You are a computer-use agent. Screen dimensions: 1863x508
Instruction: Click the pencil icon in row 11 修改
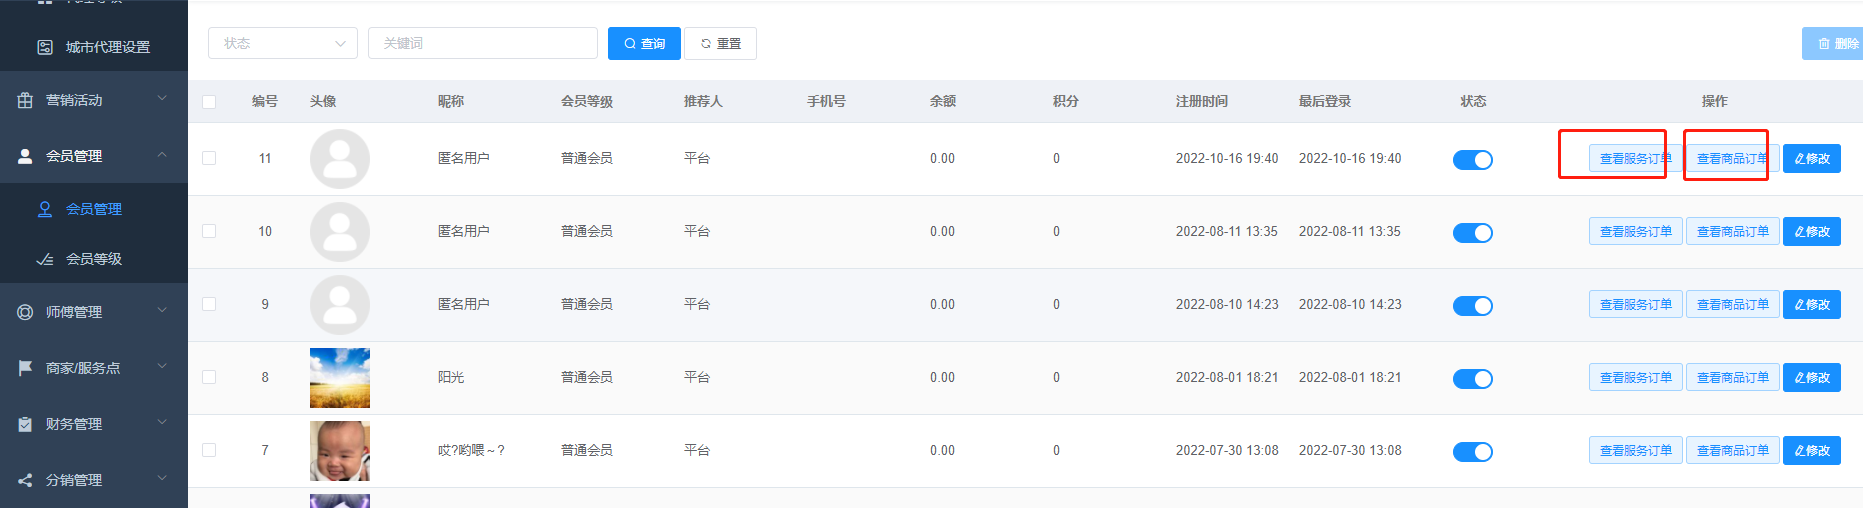(1799, 159)
